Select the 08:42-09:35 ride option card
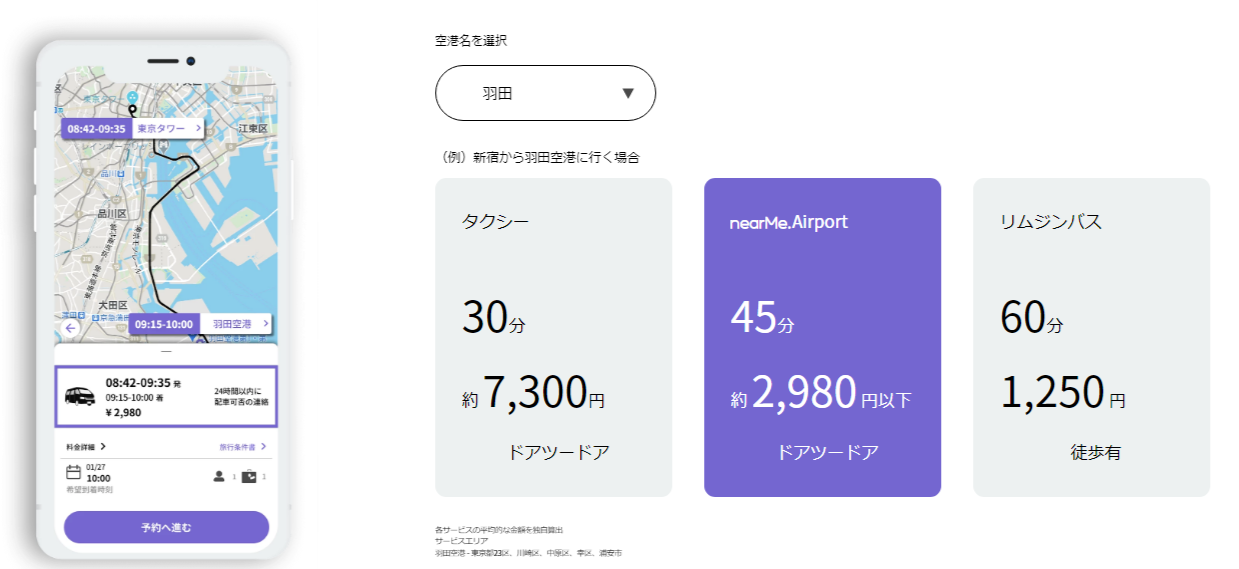1239x569 pixels. [x=166, y=396]
